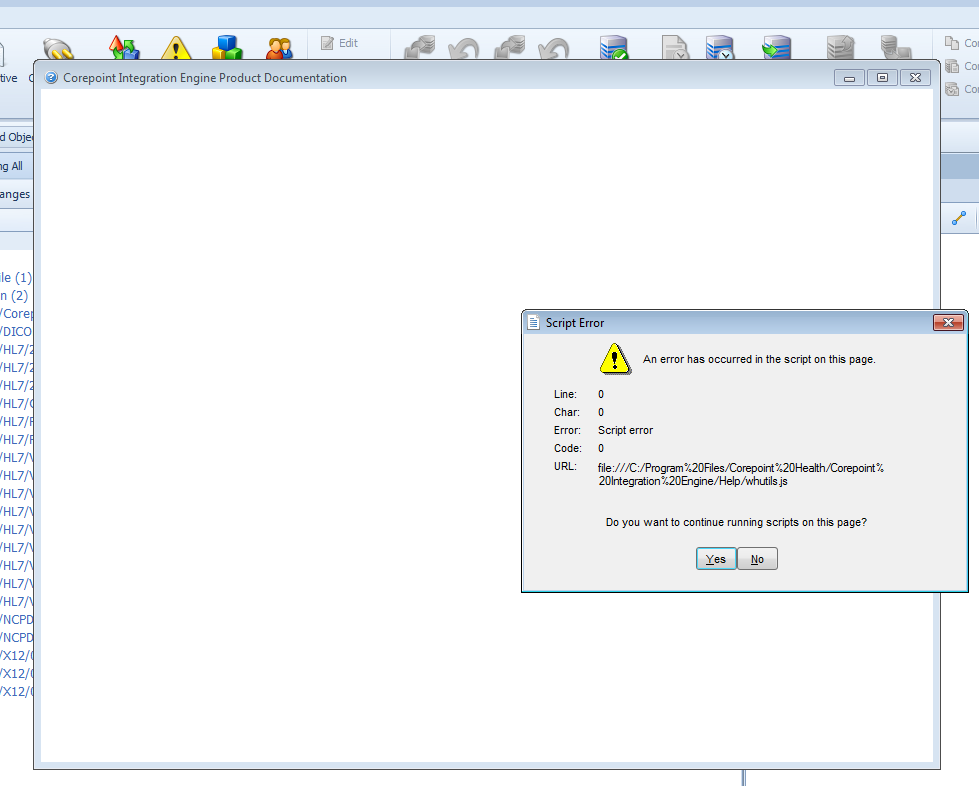Click the page icon in Script Error title

point(533,323)
